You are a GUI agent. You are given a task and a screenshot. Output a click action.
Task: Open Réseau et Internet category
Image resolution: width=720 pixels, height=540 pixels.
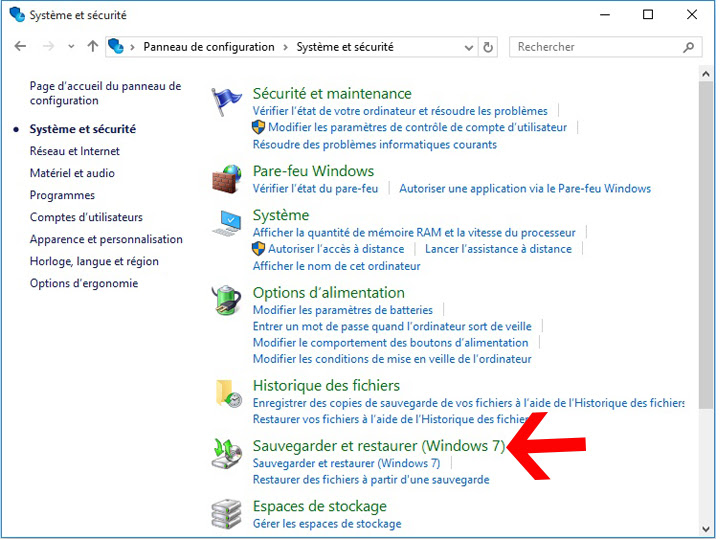tap(74, 151)
